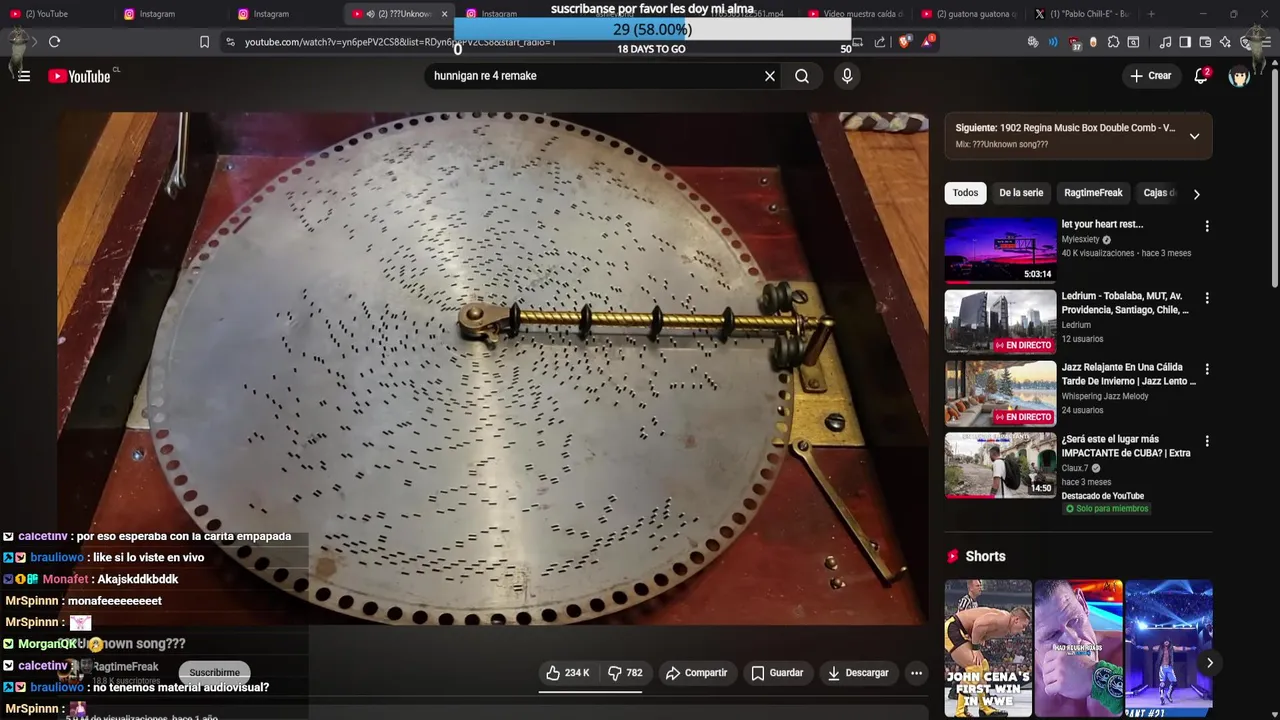Show more filter chips with the arrow
The image size is (1280, 720).
1196,194
